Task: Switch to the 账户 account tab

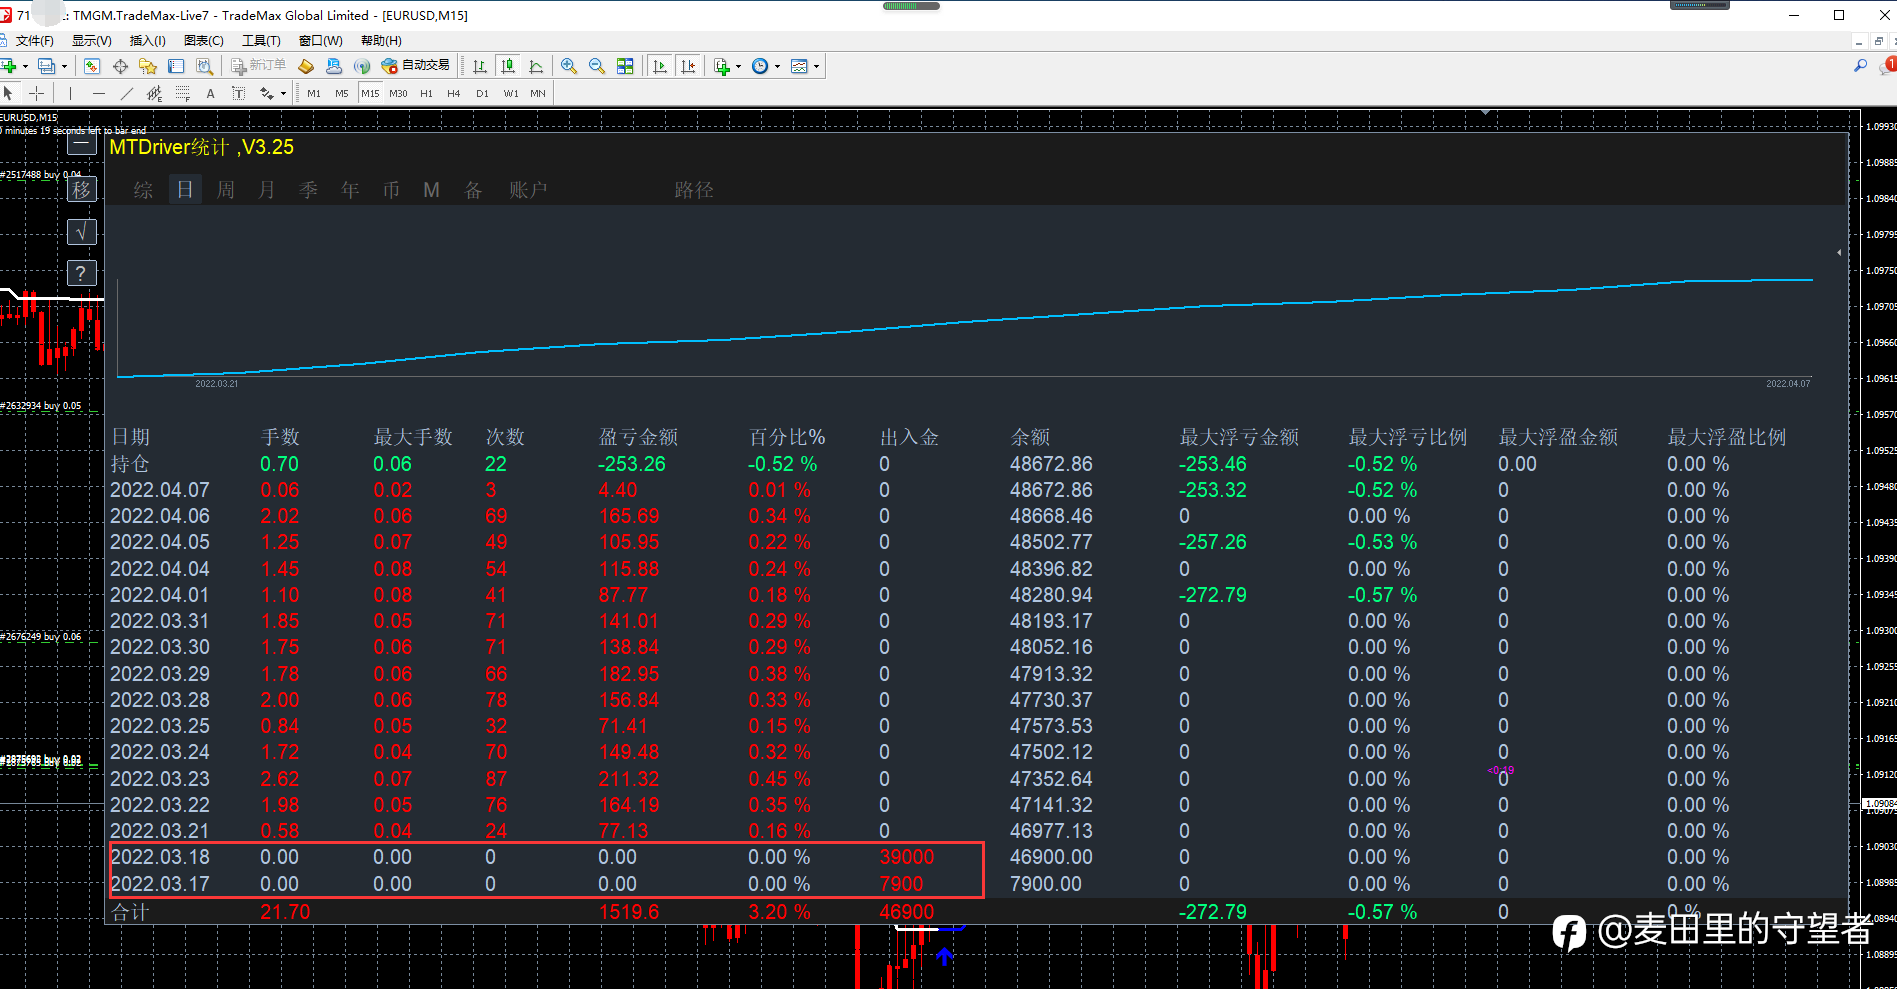Action: coord(528,190)
